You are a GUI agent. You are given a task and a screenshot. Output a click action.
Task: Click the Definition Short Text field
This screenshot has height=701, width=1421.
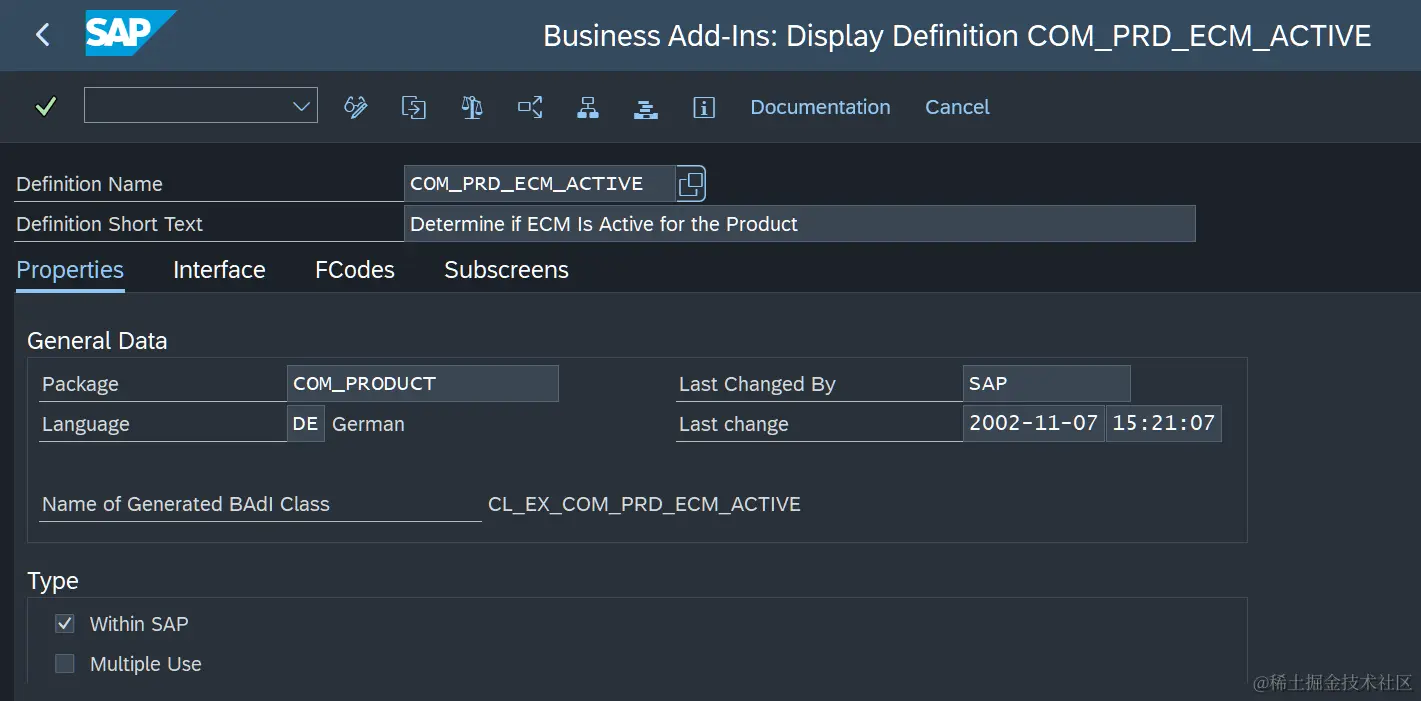point(798,224)
